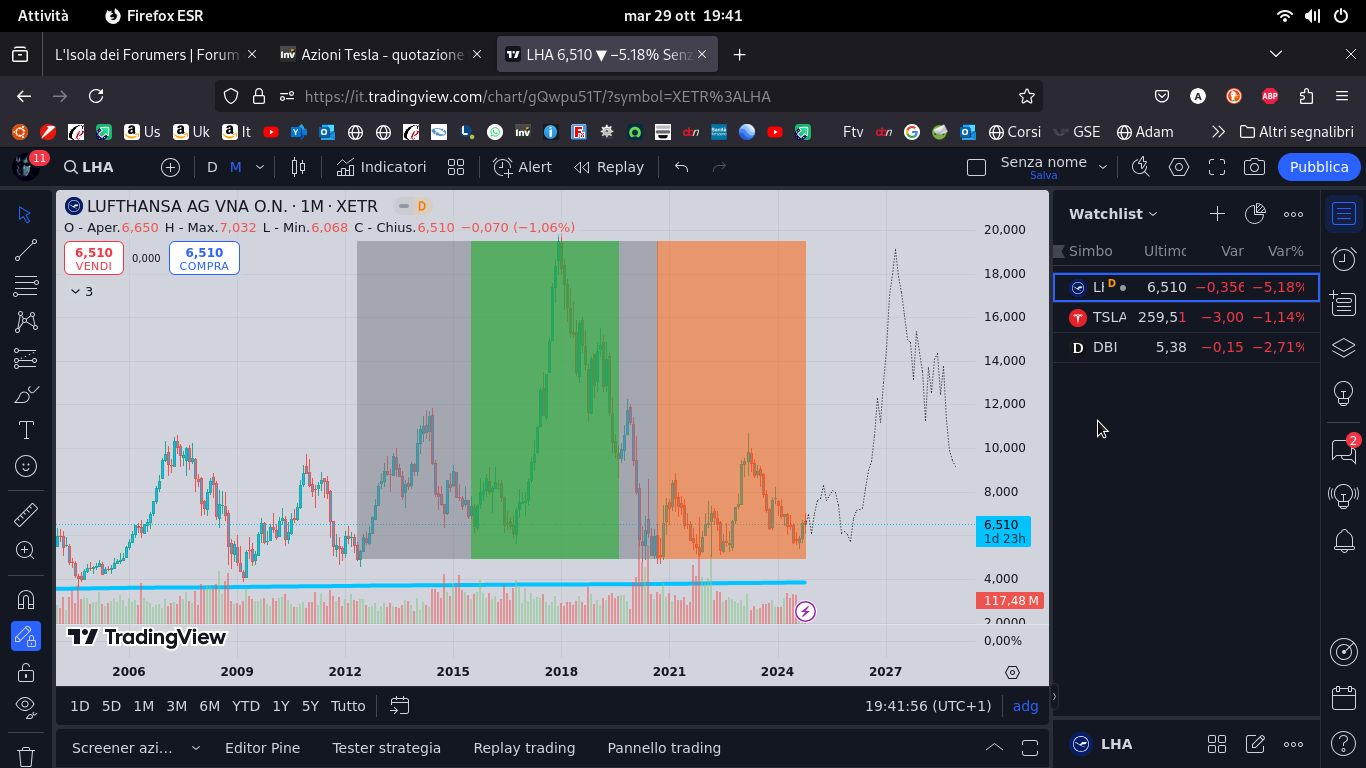Select Tutto time range
Viewport: 1366px width, 768px height.
point(348,706)
